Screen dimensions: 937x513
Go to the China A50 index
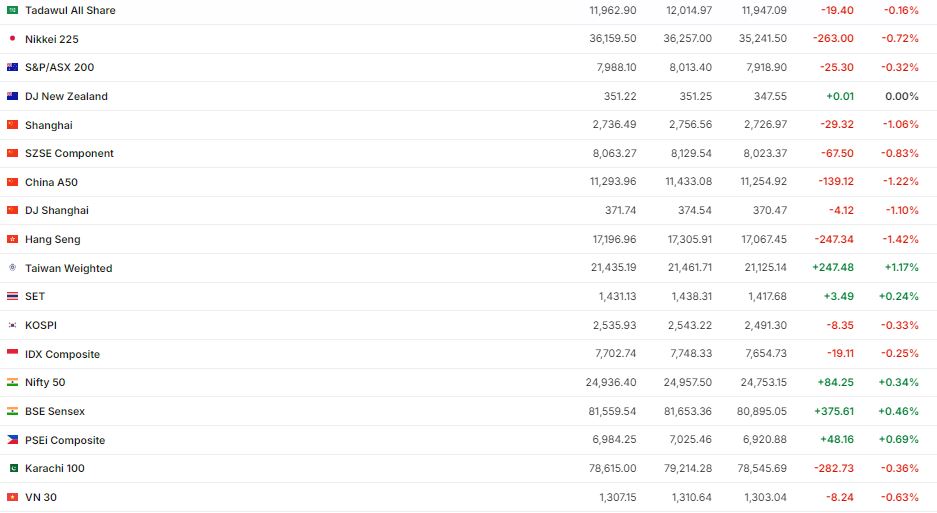tap(51, 182)
